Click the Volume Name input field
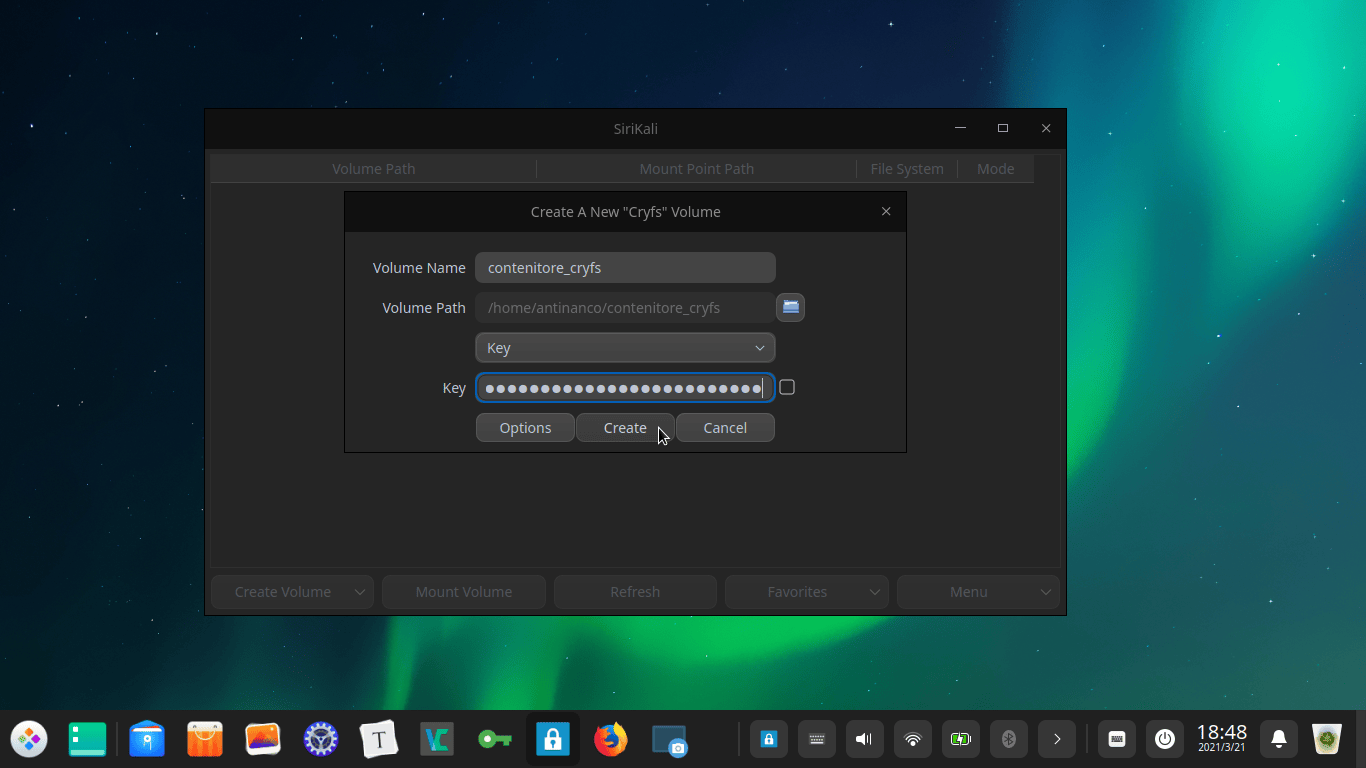 coord(625,267)
